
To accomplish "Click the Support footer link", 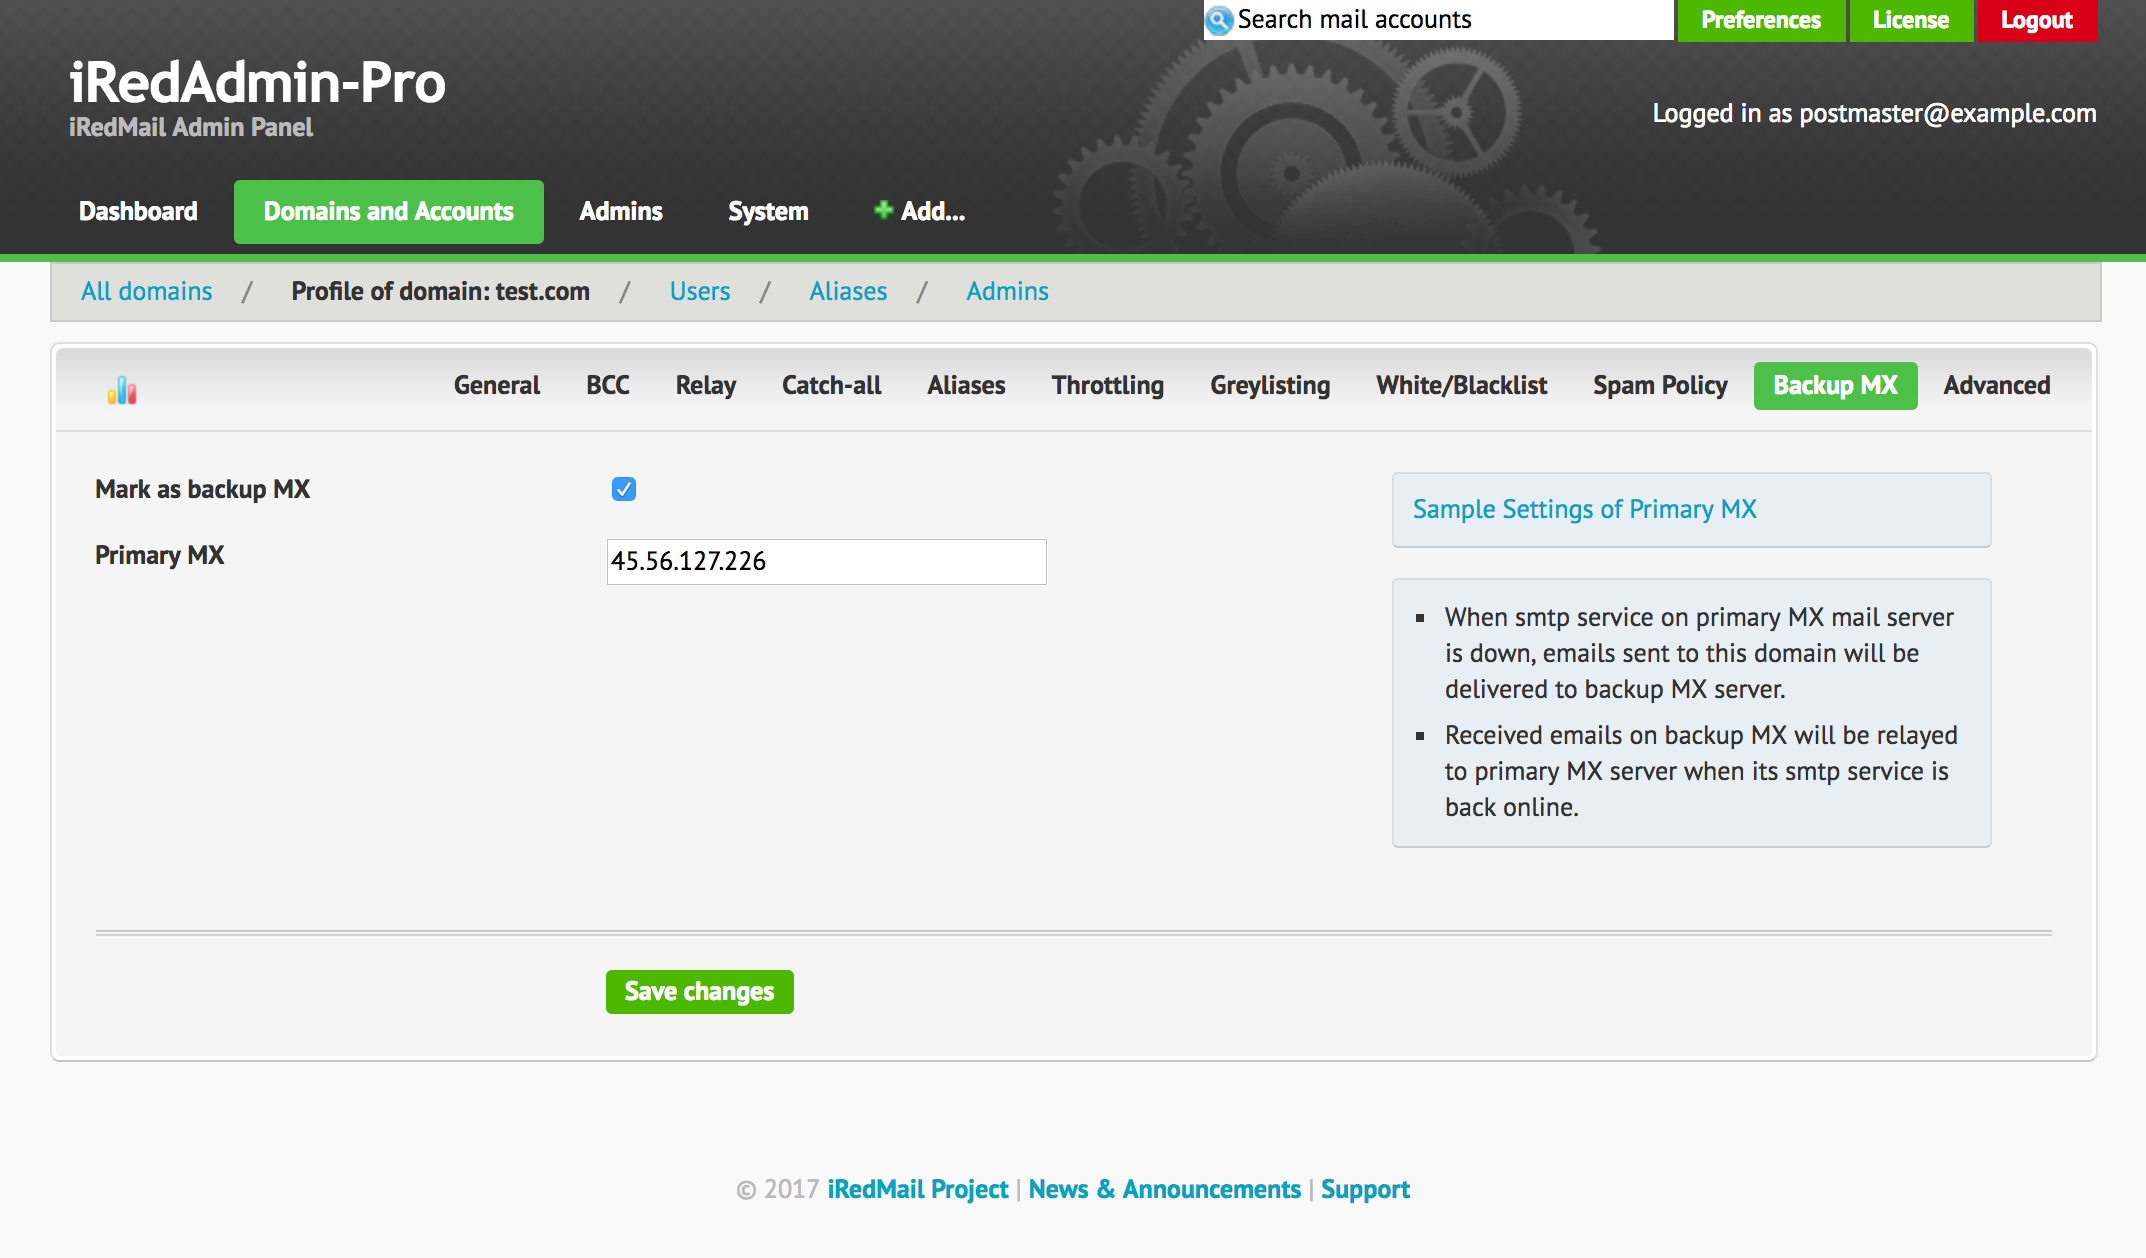I will pyautogui.click(x=1364, y=1189).
